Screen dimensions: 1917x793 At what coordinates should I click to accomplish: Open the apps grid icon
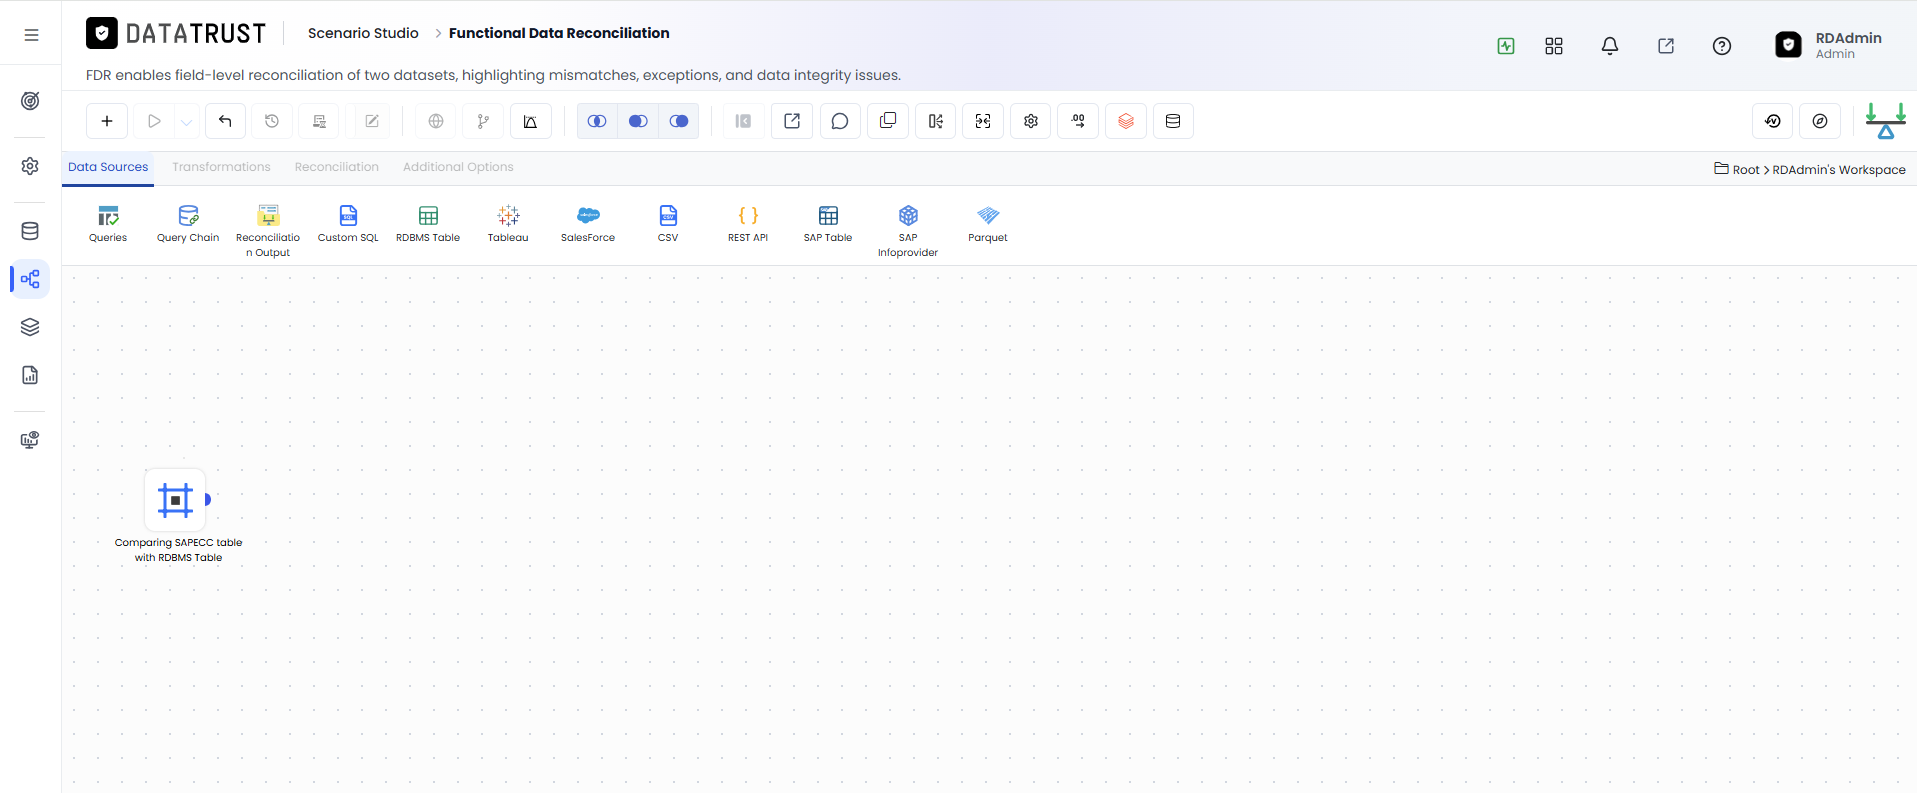point(1554,46)
